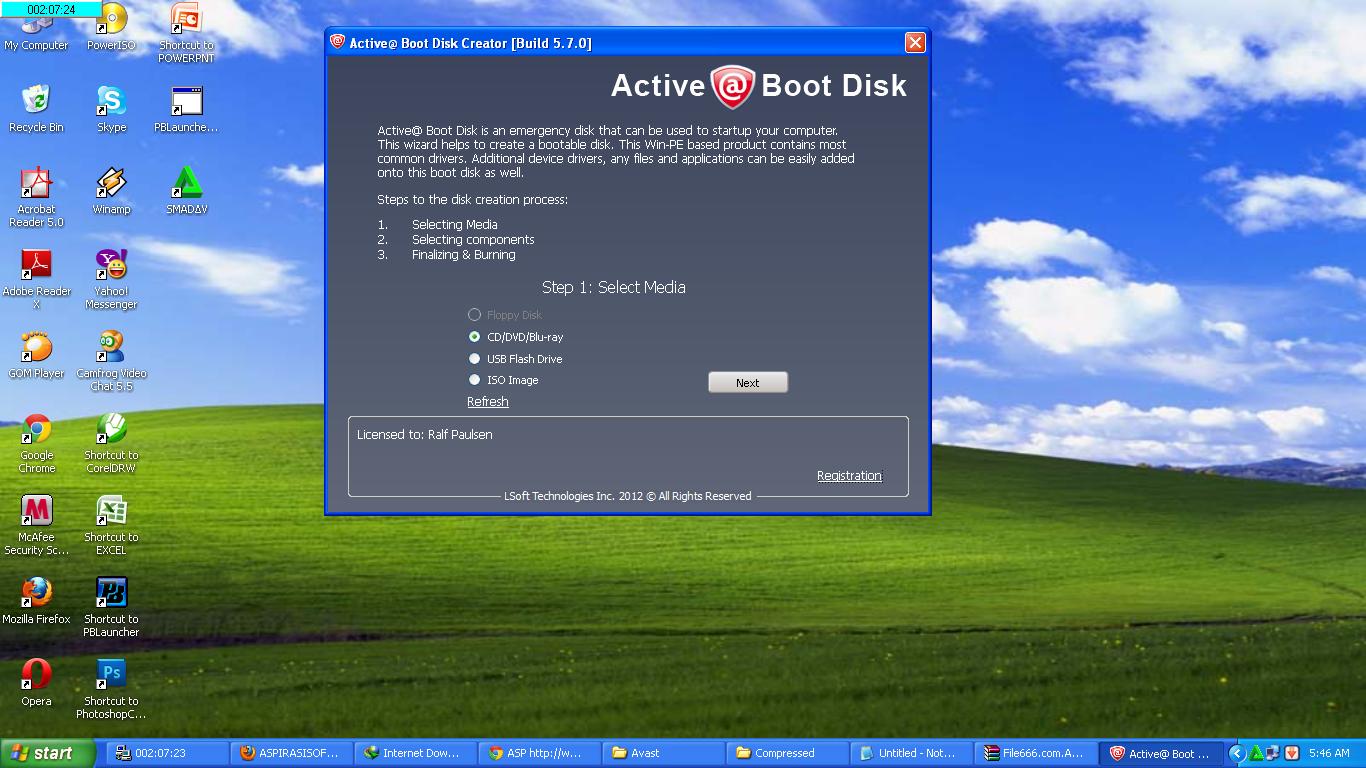Launch Mozilla Firefox from desktop

pyautogui.click(x=36, y=601)
